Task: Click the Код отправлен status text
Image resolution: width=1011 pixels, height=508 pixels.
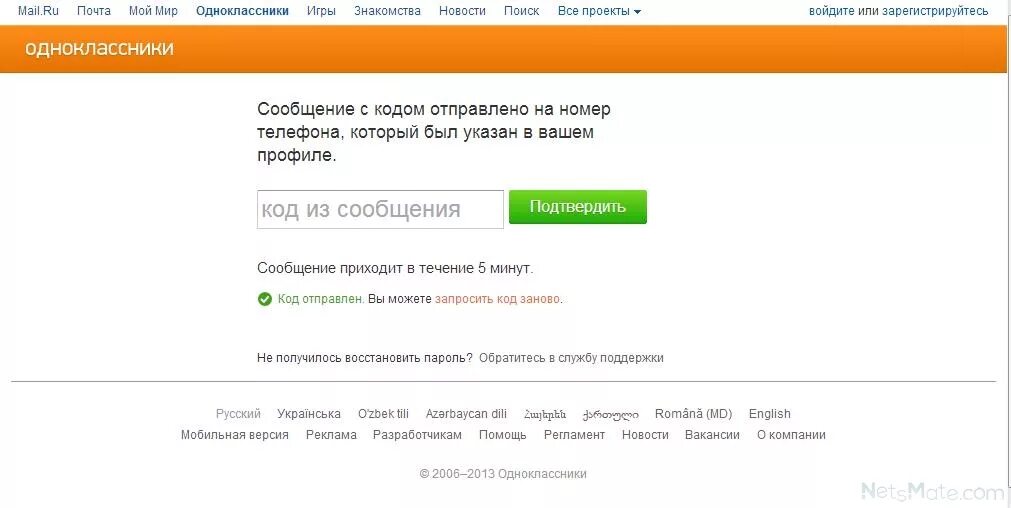Action: [x=321, y=299]
